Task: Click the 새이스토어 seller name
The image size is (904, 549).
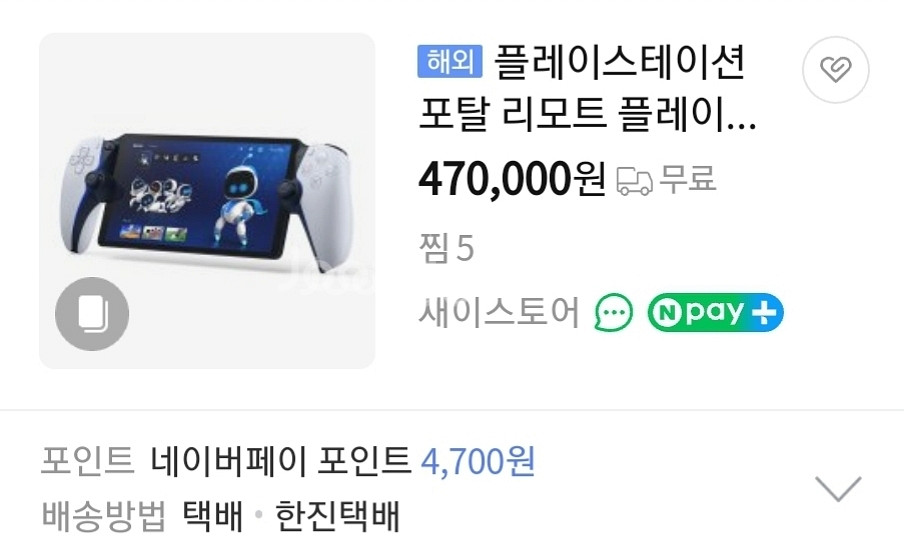Action: pos(499,313)
